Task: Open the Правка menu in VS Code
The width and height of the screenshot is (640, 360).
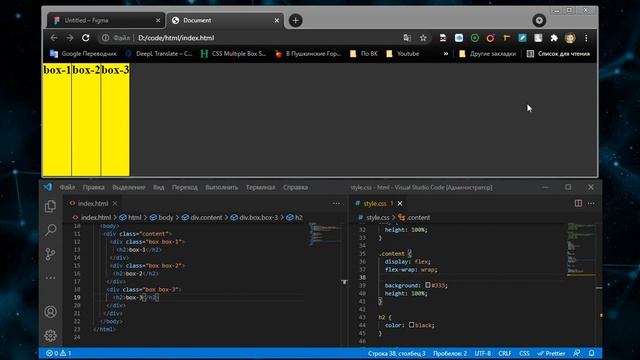Action: (x=93, y=187)
